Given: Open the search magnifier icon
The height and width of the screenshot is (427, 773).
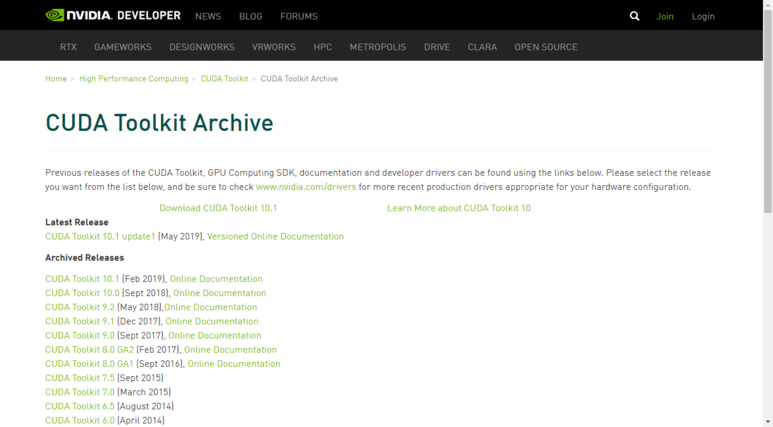Looking at the screenshot, I should [634, 16].
